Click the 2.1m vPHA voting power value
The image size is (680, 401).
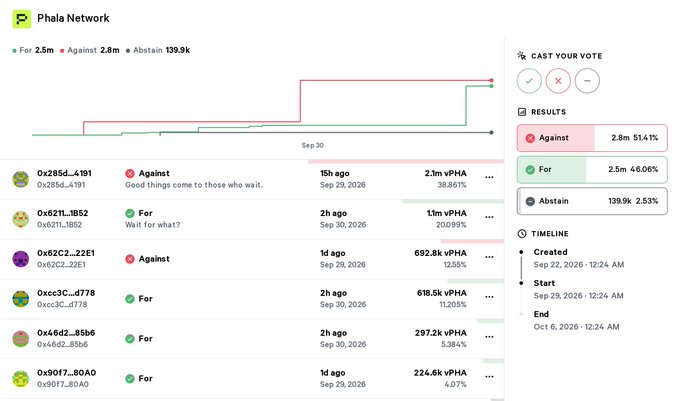(445, 173)
